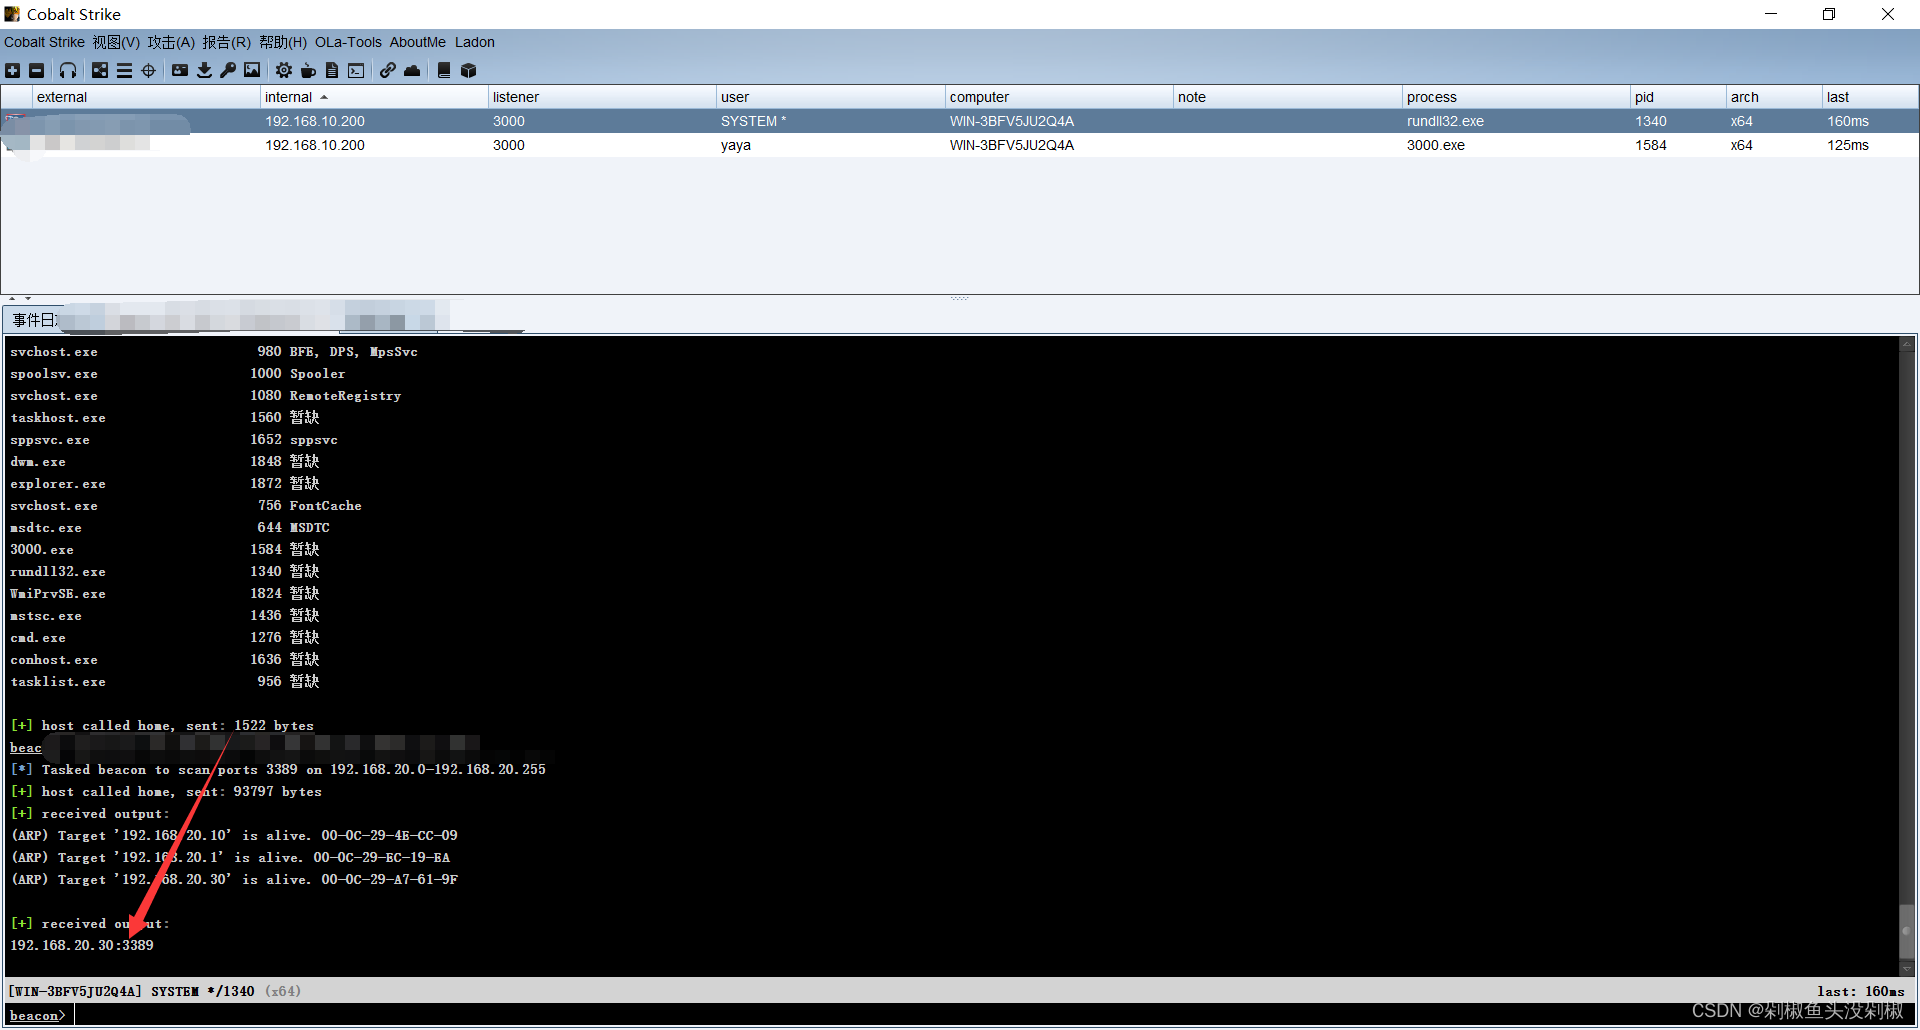Image resolution: width=1920 pixels, height=1030 pixels.
Task: Sort sessions by listener column
Action: point(602,97)
